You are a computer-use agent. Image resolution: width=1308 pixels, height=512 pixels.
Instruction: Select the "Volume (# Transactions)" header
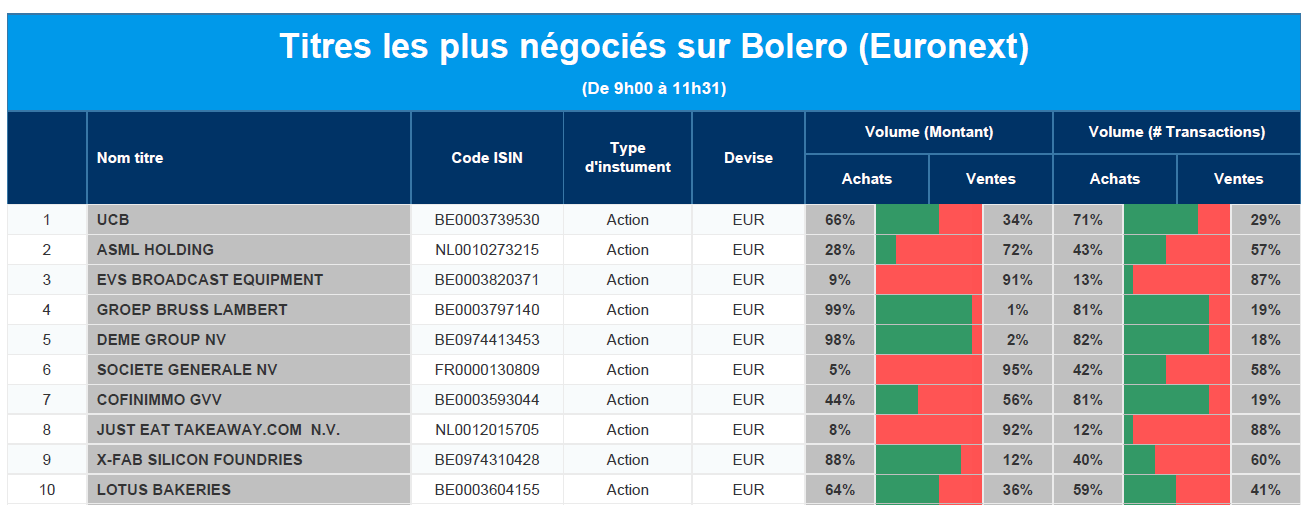click(1177, 132)
